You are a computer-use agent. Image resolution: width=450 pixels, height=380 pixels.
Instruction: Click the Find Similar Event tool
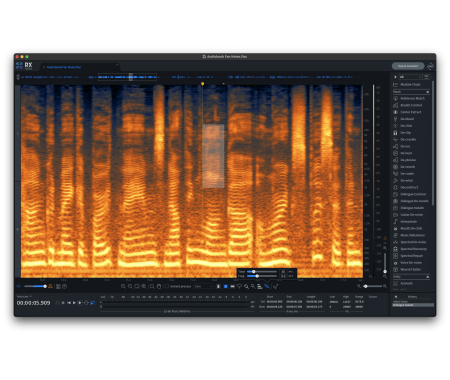coord(275,286)
